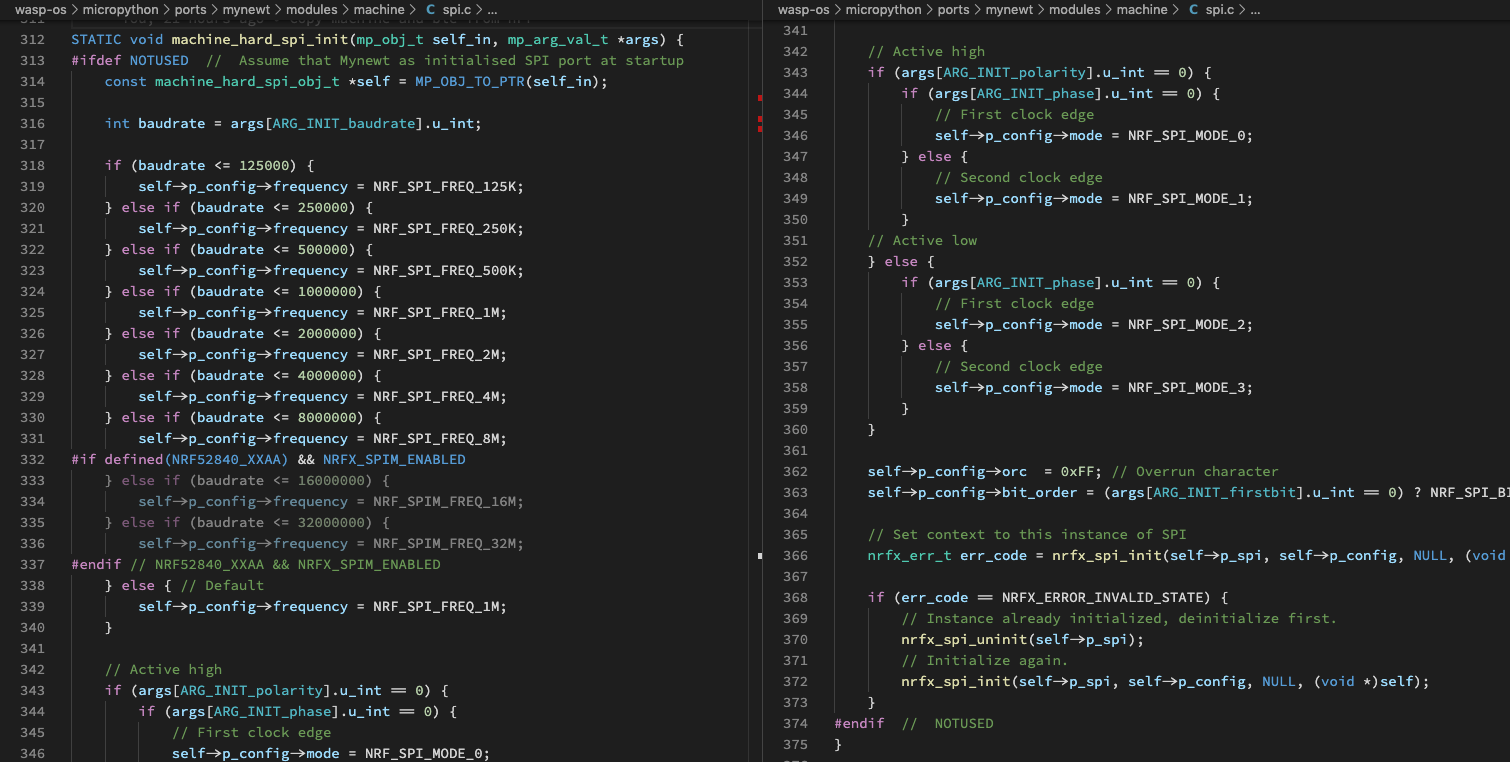Click NRF_SPI_MODE_3 on line 358

(1190, 388)
